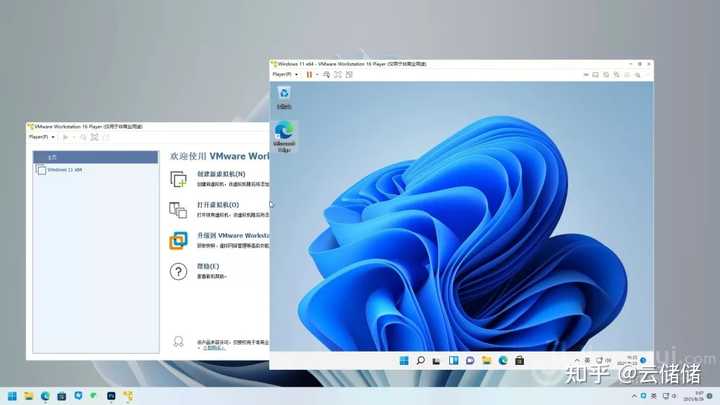This screenshot has height=405, width=720.
Task: Click Unity mode icon in the library window toolbar
Action: click(x=106, y=137)
